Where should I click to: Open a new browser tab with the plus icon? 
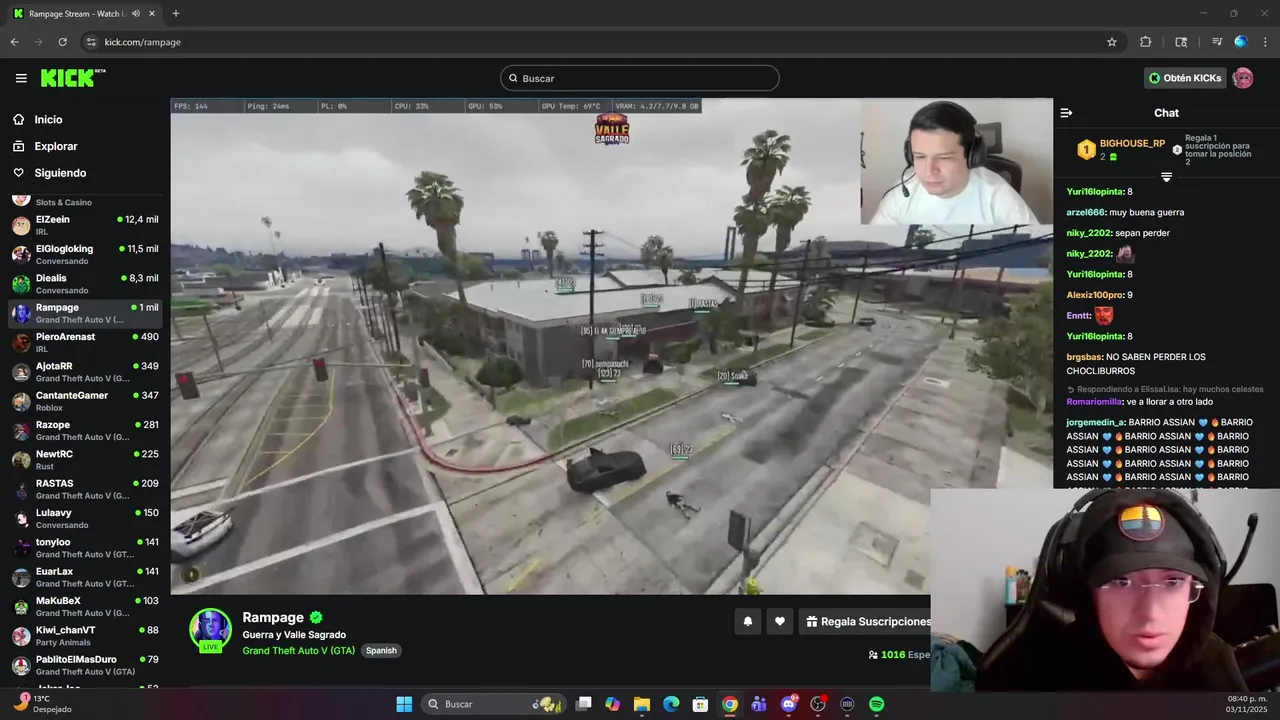point(176,13)
